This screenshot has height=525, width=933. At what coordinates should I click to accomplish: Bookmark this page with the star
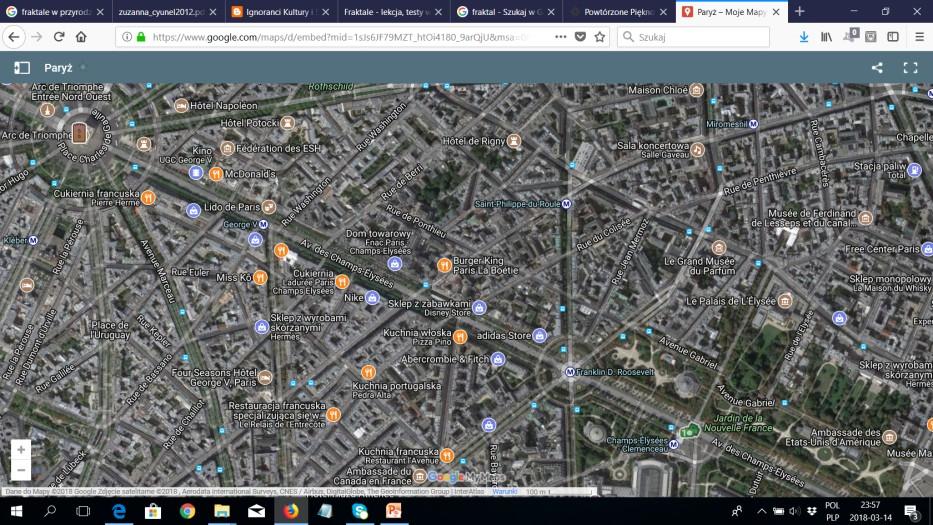pyautogui.click(x=600, y=37)
